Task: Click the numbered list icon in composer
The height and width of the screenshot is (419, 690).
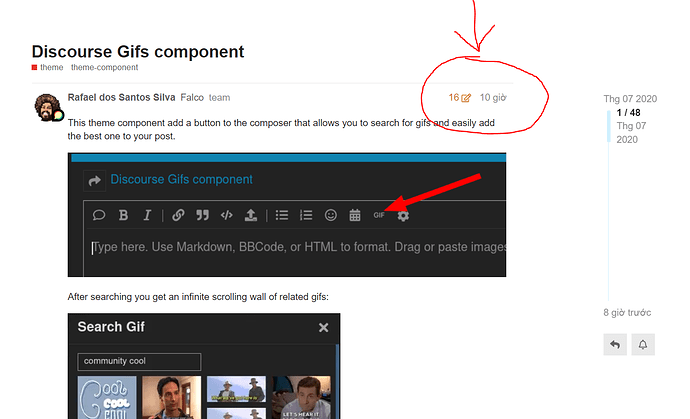Action: [x=306, y=215]
